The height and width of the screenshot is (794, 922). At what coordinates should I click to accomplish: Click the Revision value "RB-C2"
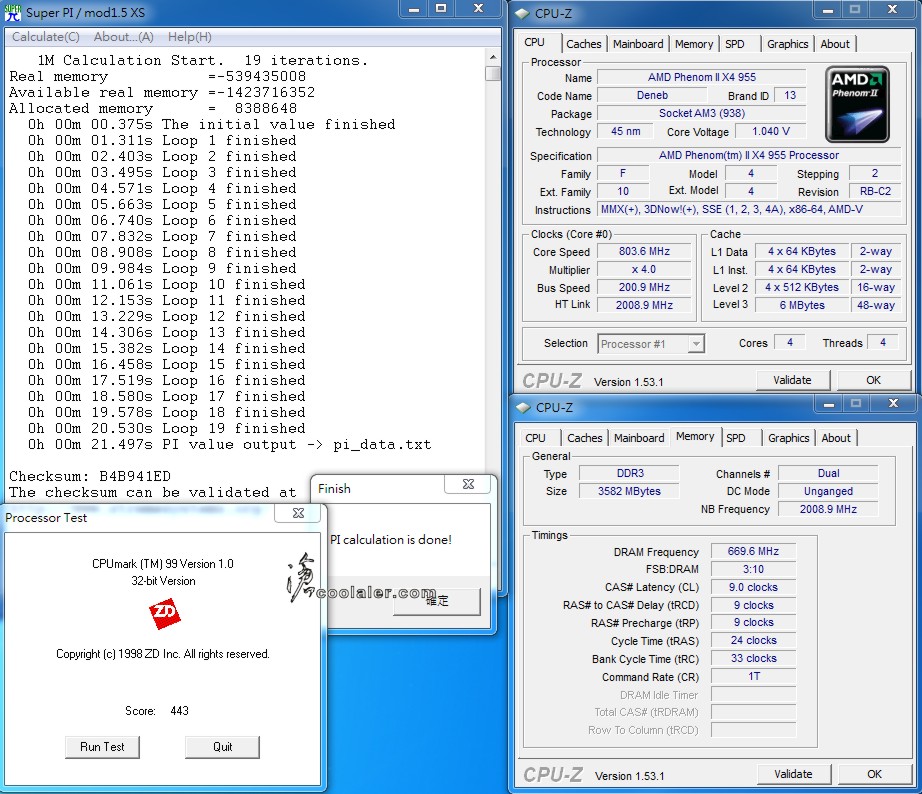(x=875, y=192)
